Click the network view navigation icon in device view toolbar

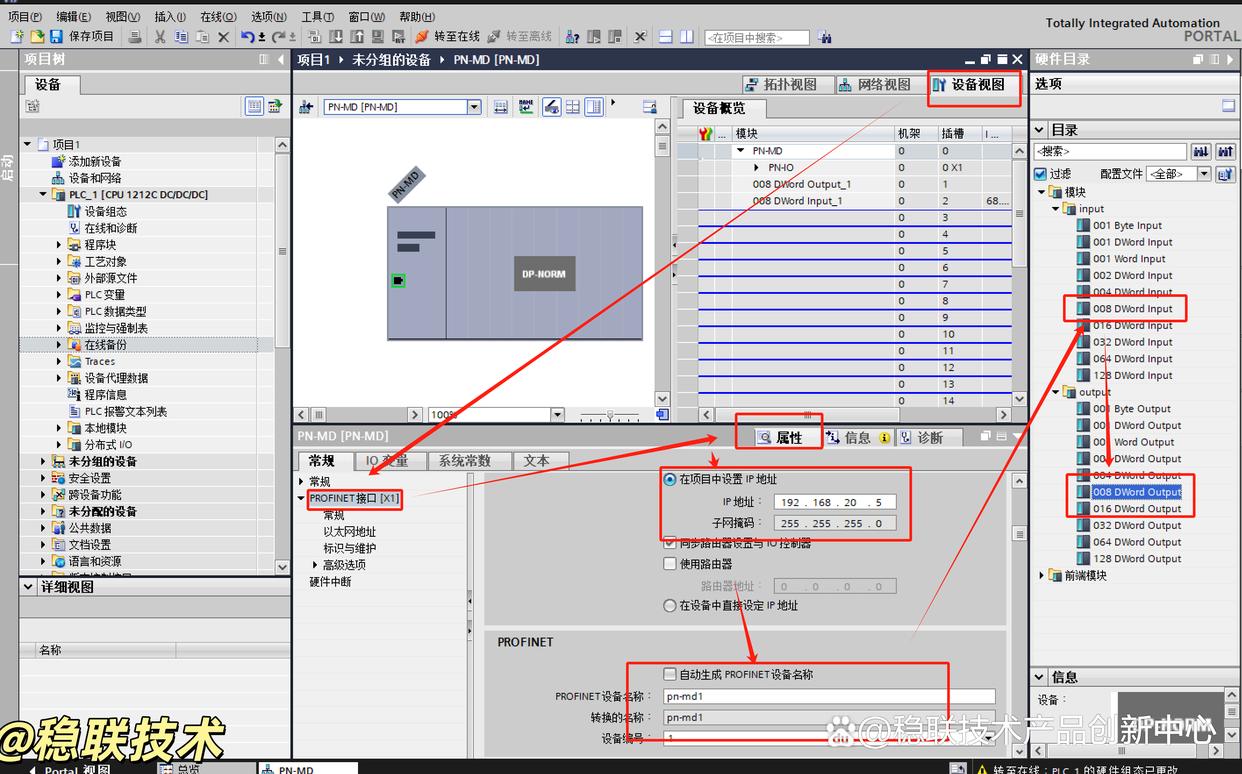(x=306, y=107)
